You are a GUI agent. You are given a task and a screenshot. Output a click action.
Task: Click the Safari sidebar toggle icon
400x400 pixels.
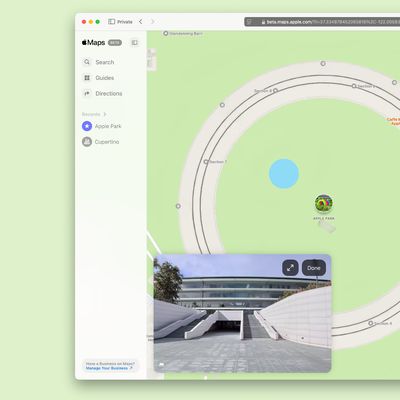[x=112, y=22]
